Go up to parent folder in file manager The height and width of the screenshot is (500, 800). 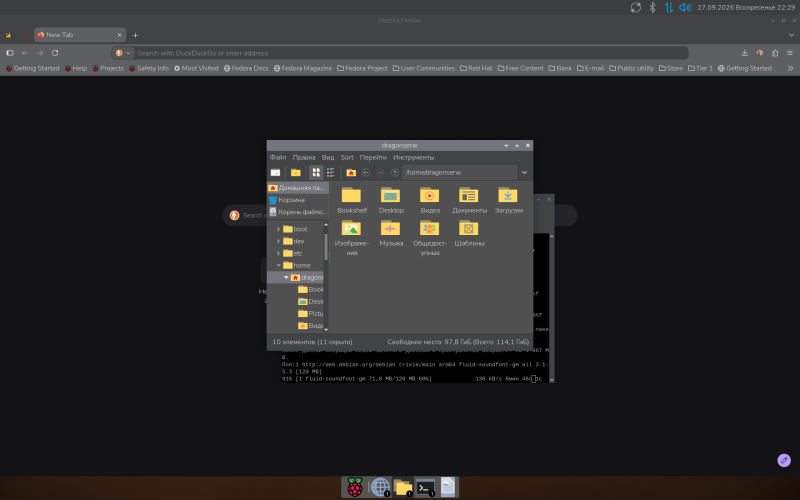[394, 172]
